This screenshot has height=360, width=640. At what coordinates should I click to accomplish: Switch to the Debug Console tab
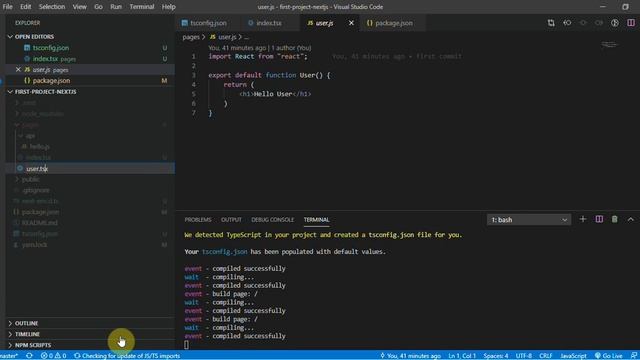point(272,220)
